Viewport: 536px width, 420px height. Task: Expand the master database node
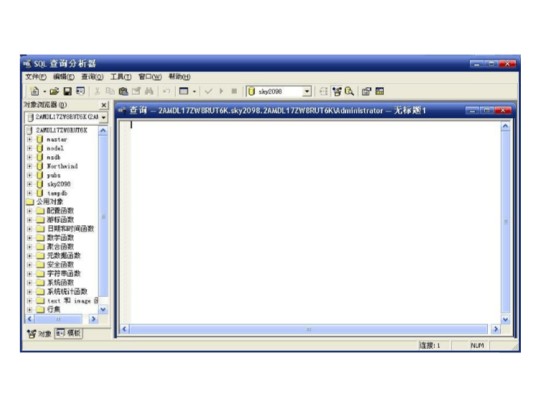tap(29, 139)
